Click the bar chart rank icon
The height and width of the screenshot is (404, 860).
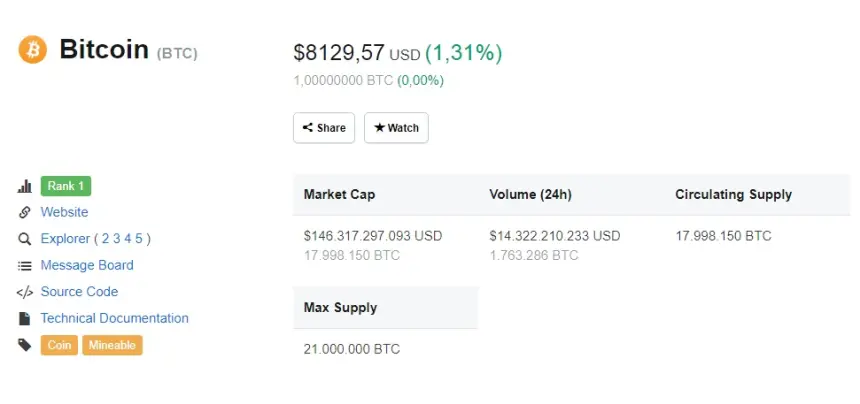tap(24, 186)
